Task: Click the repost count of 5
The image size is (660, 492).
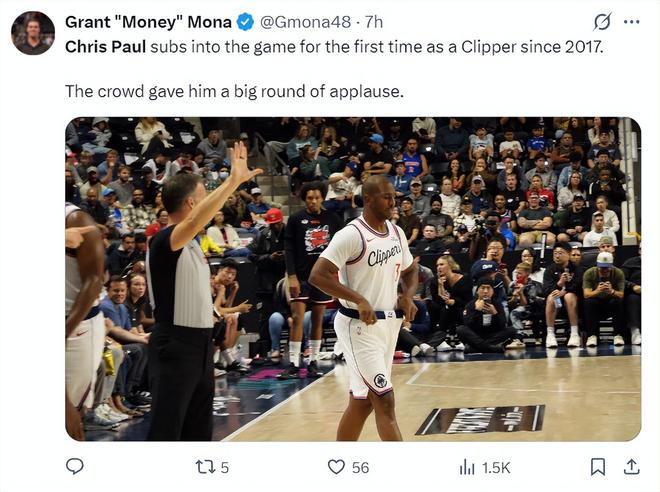Action: (225, 467)
